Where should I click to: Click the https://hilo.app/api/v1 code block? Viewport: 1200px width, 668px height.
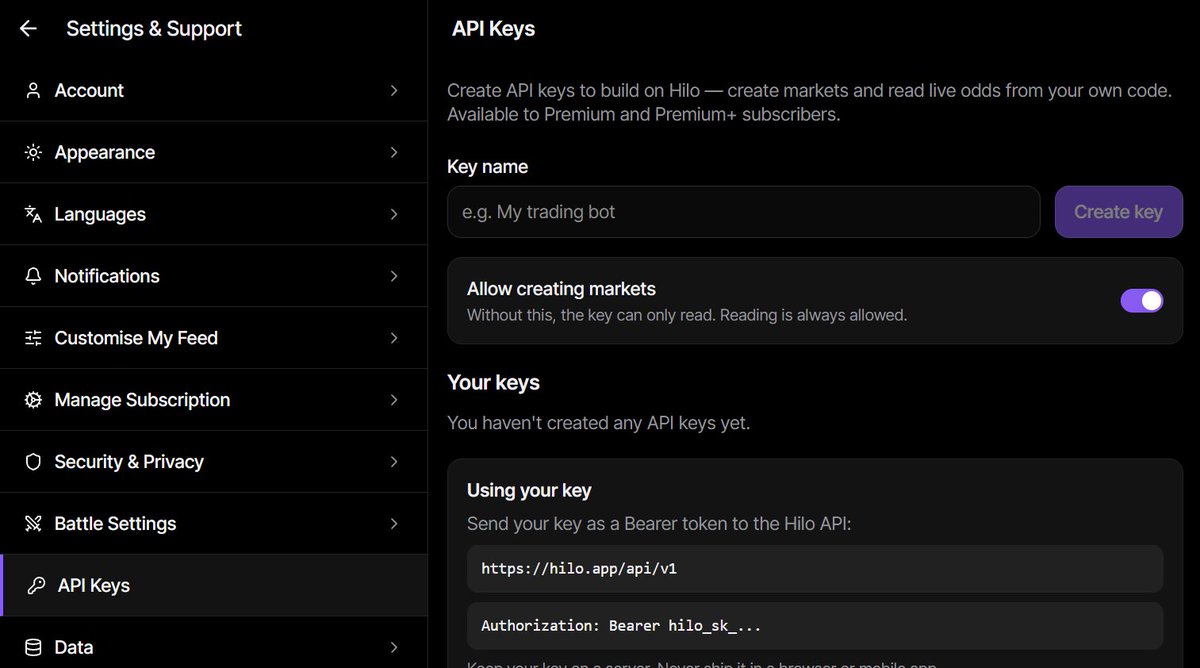pyautogui.click(x=815, y=569)
